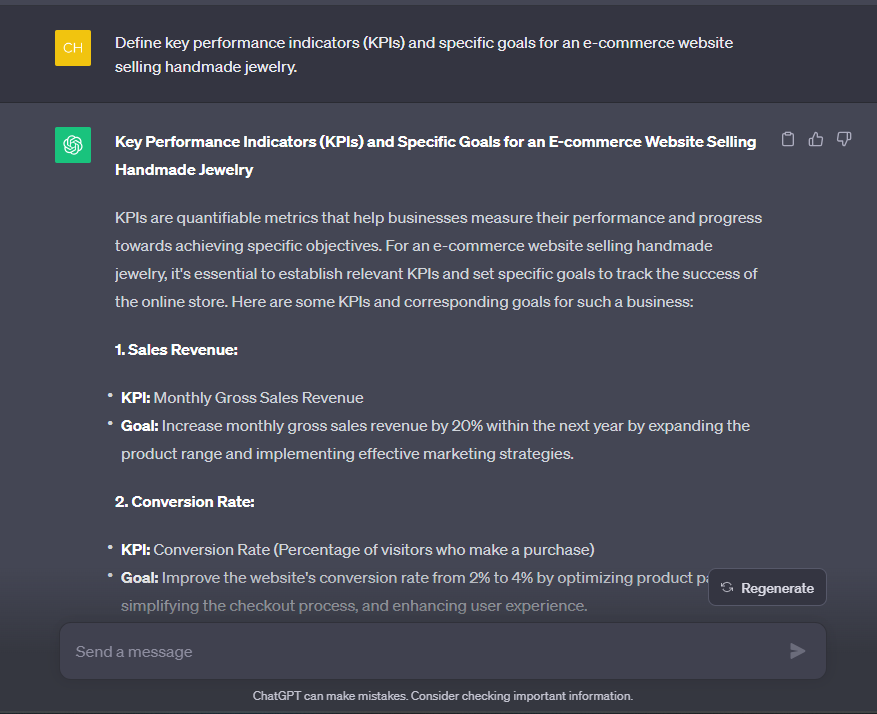Screen dimensions: 877x714
Task: Click the user prompt text about handmade jewelry
Action: (423, 55)
